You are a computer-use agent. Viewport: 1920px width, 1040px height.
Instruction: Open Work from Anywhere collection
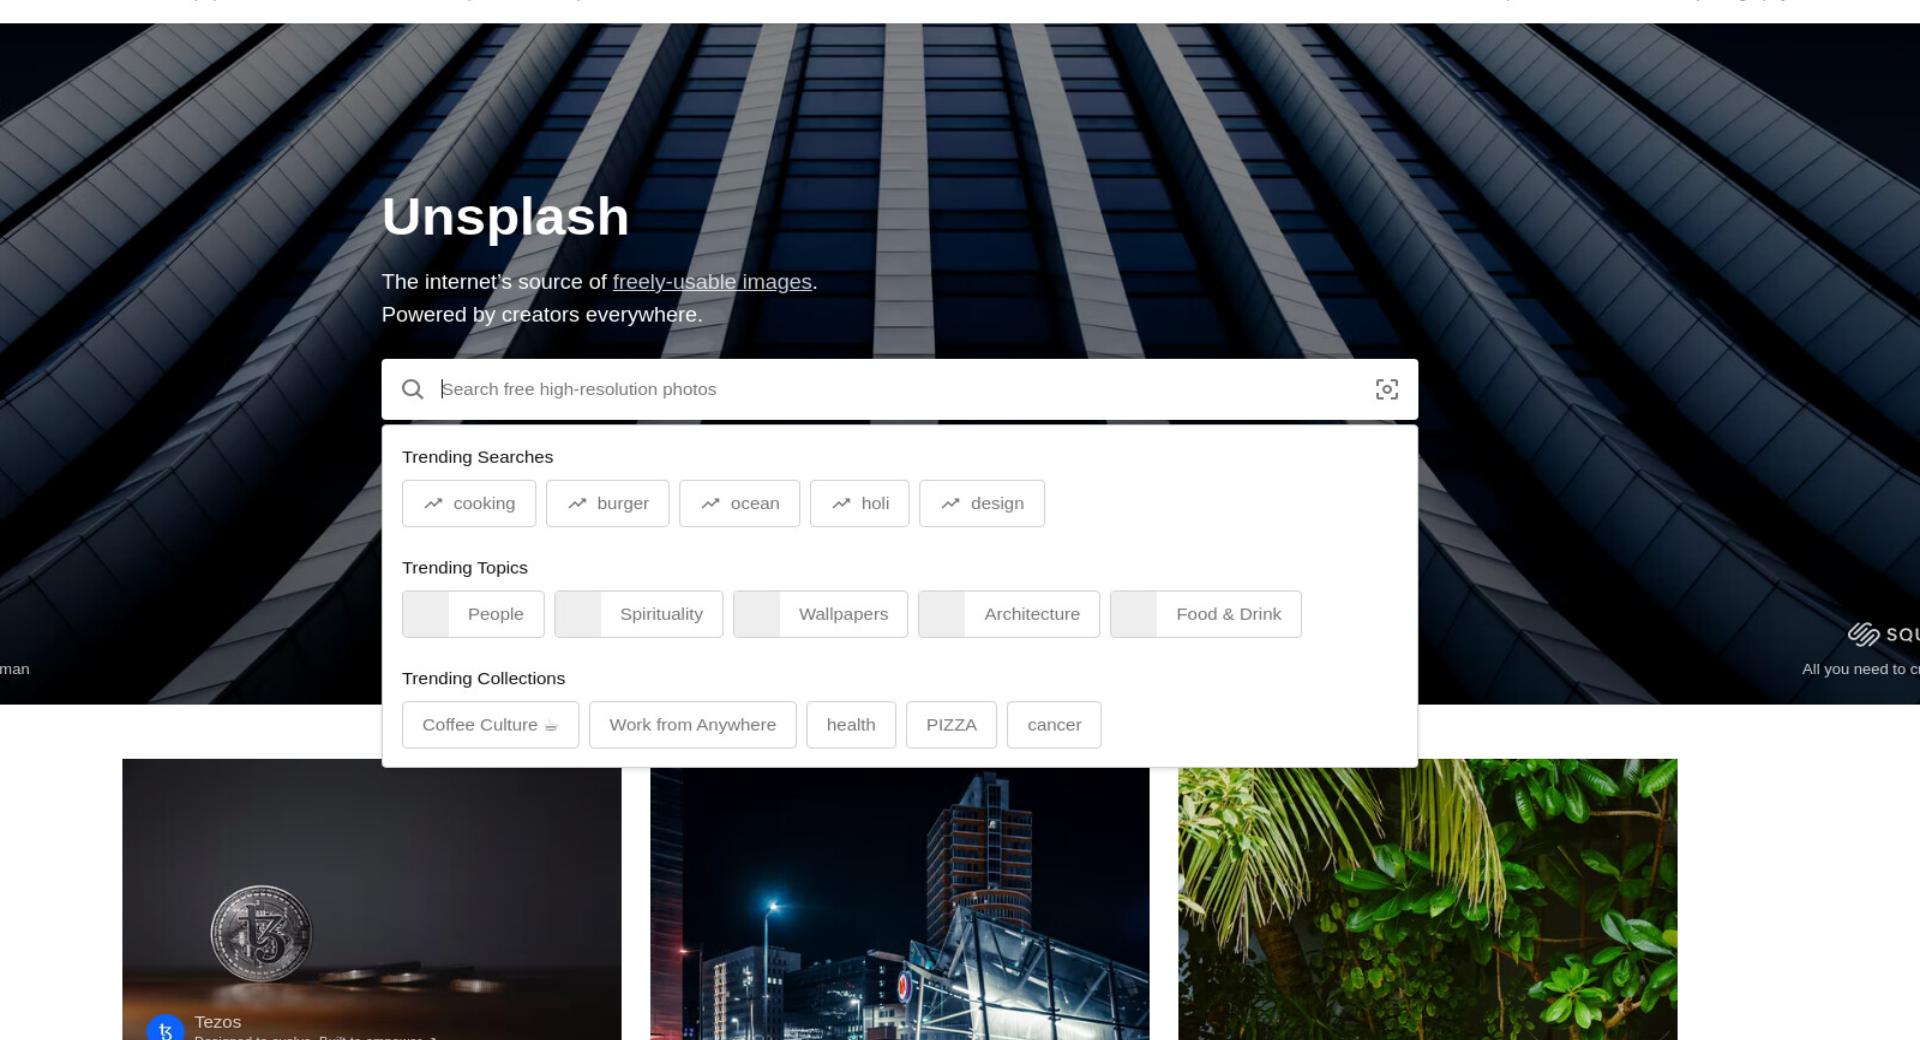(x=692, y=725)
